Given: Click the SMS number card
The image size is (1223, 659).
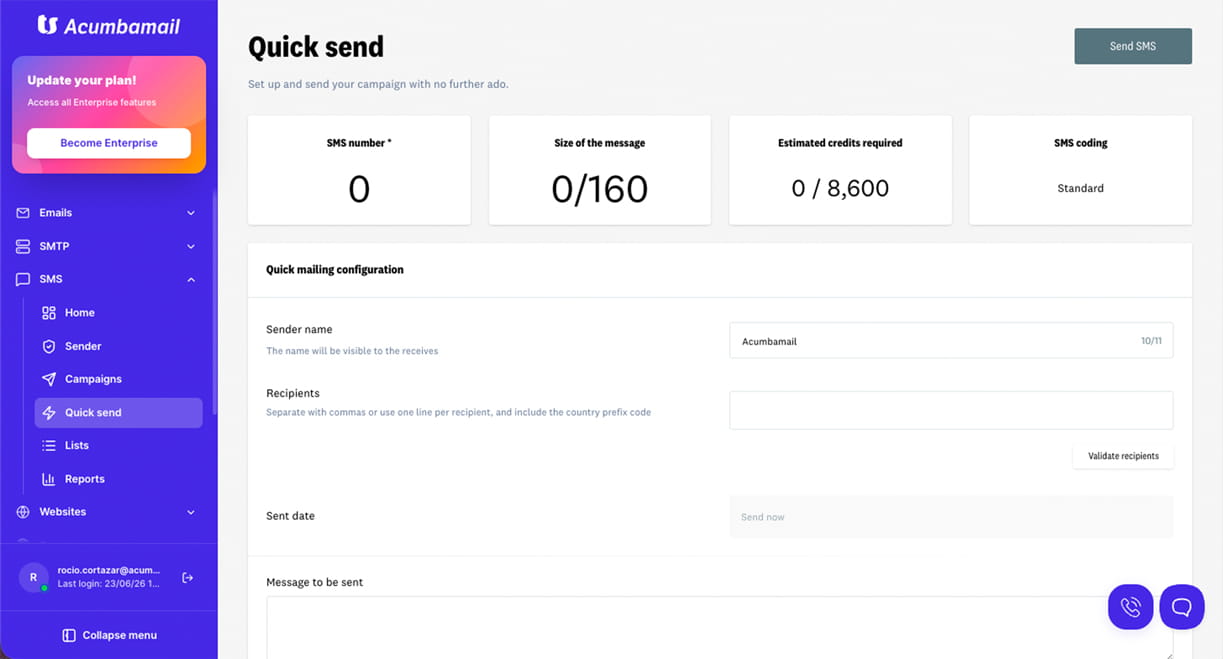Looking at the screenshot, I should pos(359,170).
